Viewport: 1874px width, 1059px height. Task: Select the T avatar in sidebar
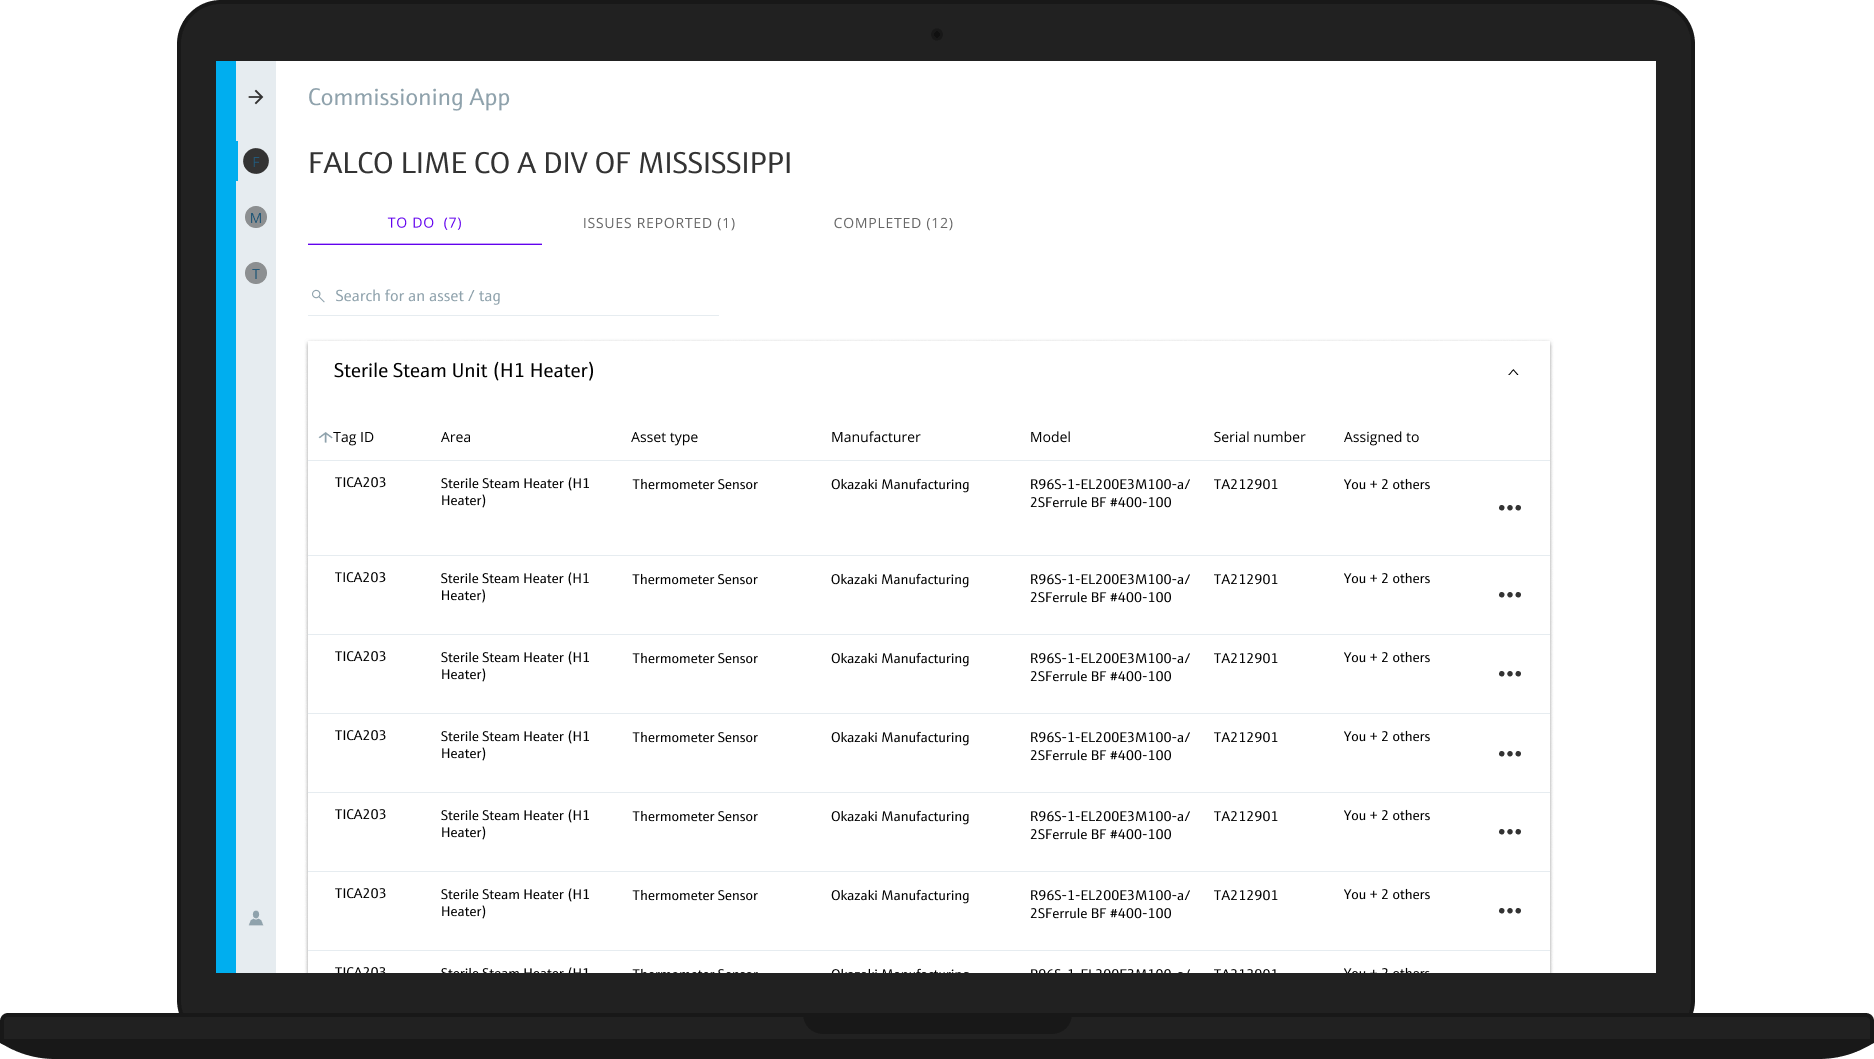(x=256, y=273)
